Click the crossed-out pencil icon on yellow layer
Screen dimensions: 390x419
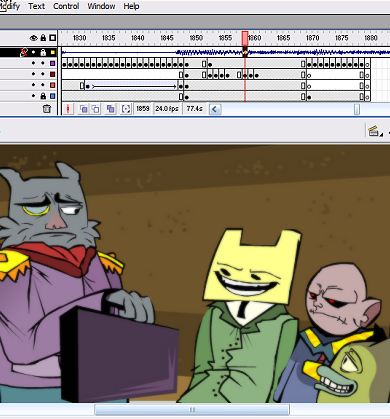point(24,52)
